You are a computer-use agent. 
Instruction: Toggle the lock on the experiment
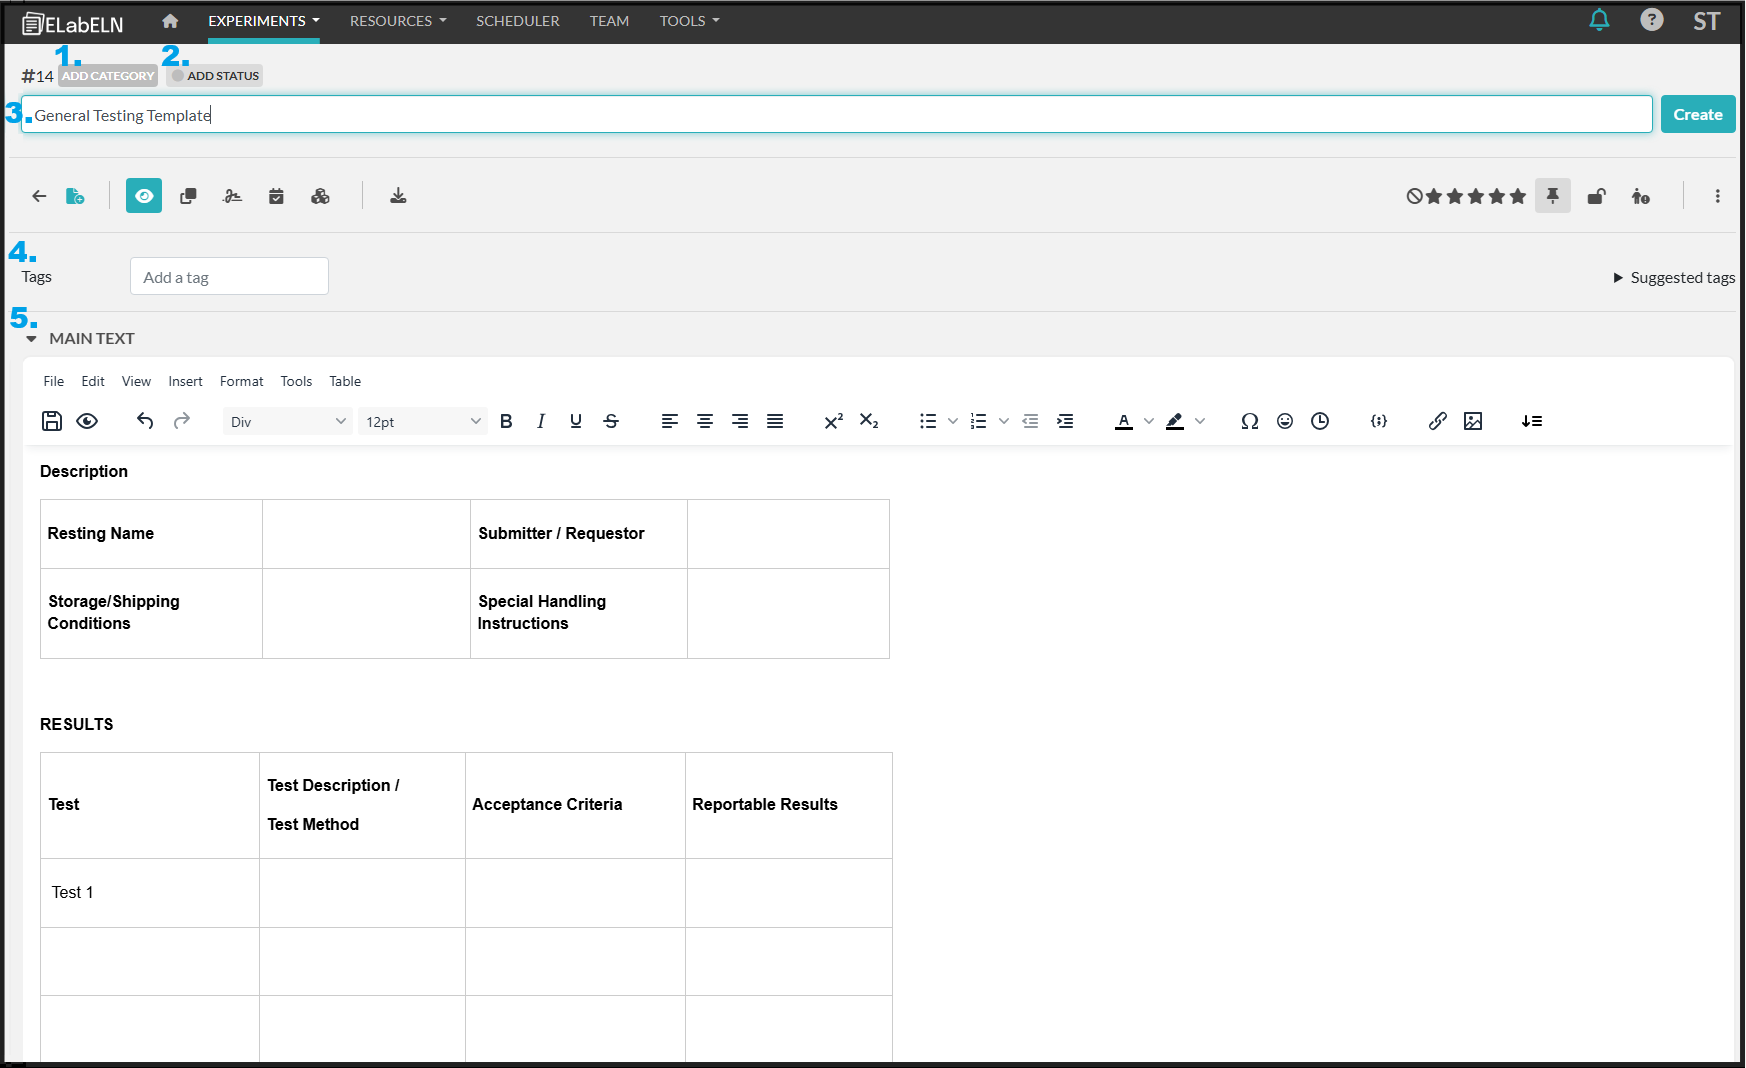(1596, 196)
